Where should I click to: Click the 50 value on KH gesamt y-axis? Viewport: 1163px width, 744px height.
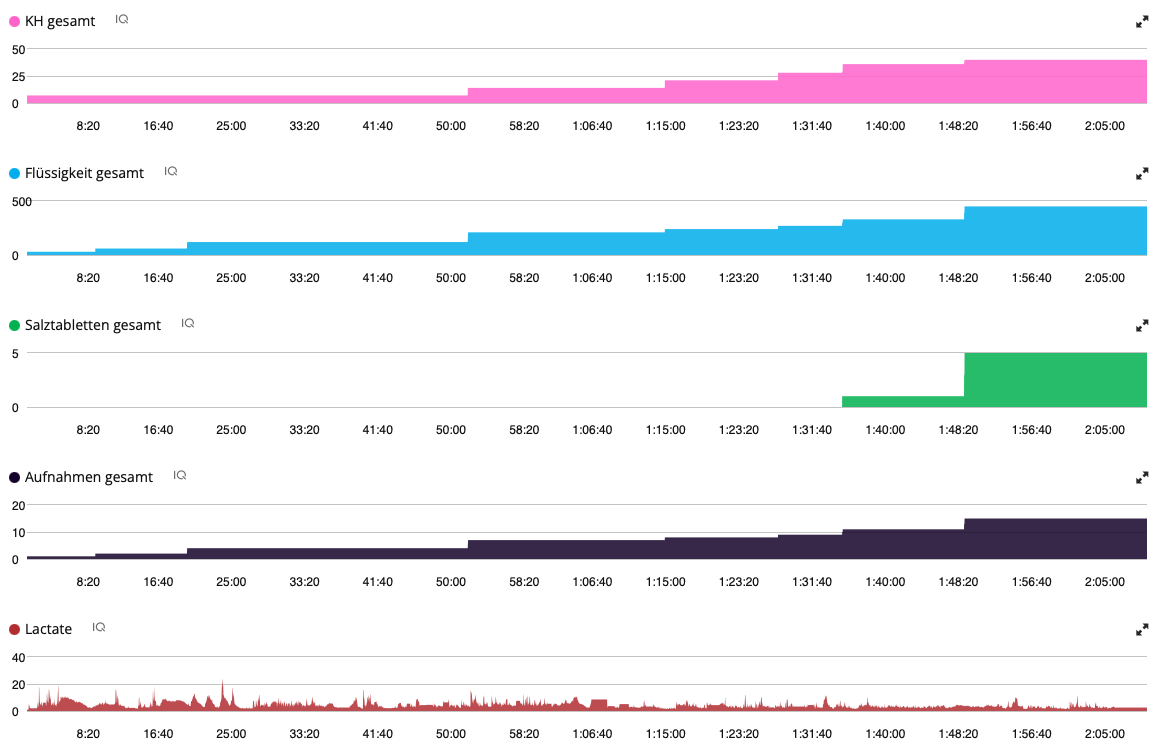[19, 50]
